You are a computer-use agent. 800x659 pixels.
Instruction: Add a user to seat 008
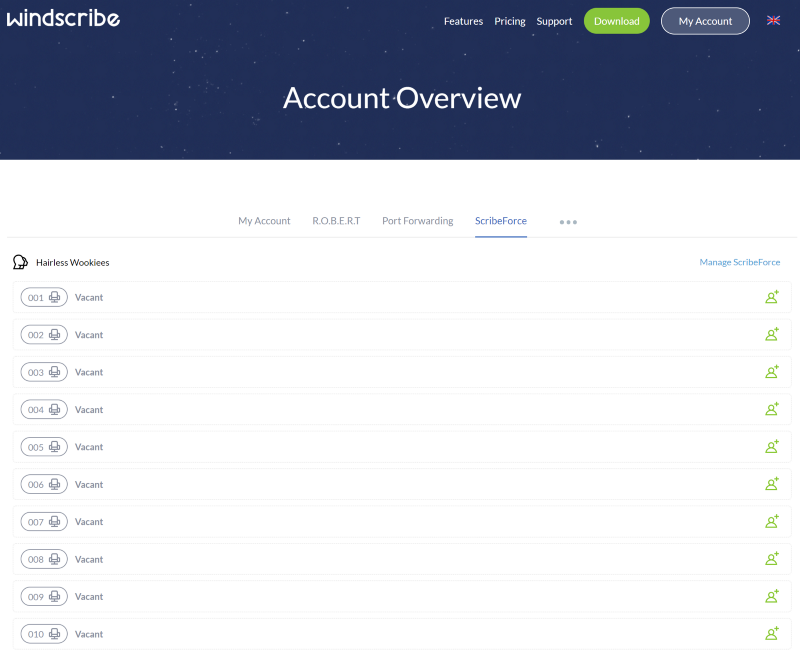[772, 559]
